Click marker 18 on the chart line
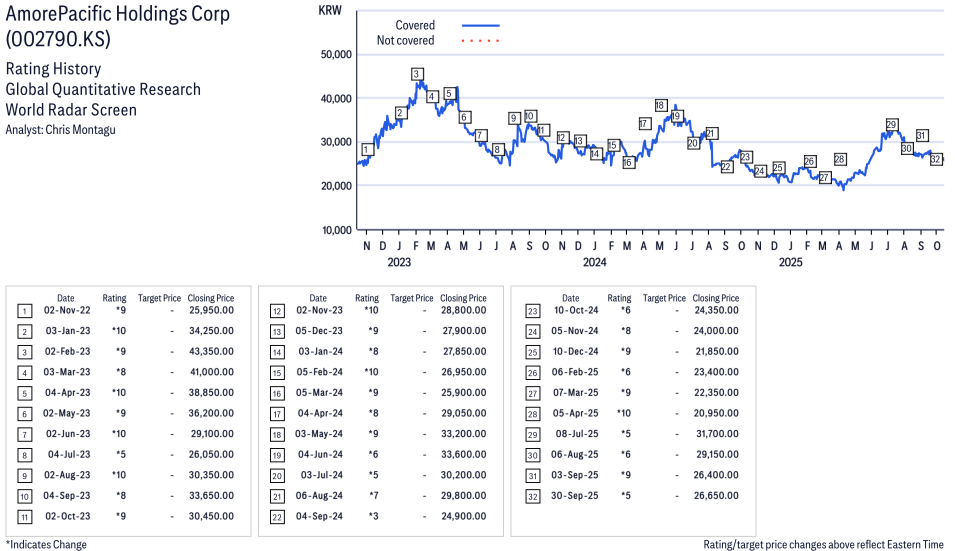Viewport: 955px width, 551px height. point(660,105)
